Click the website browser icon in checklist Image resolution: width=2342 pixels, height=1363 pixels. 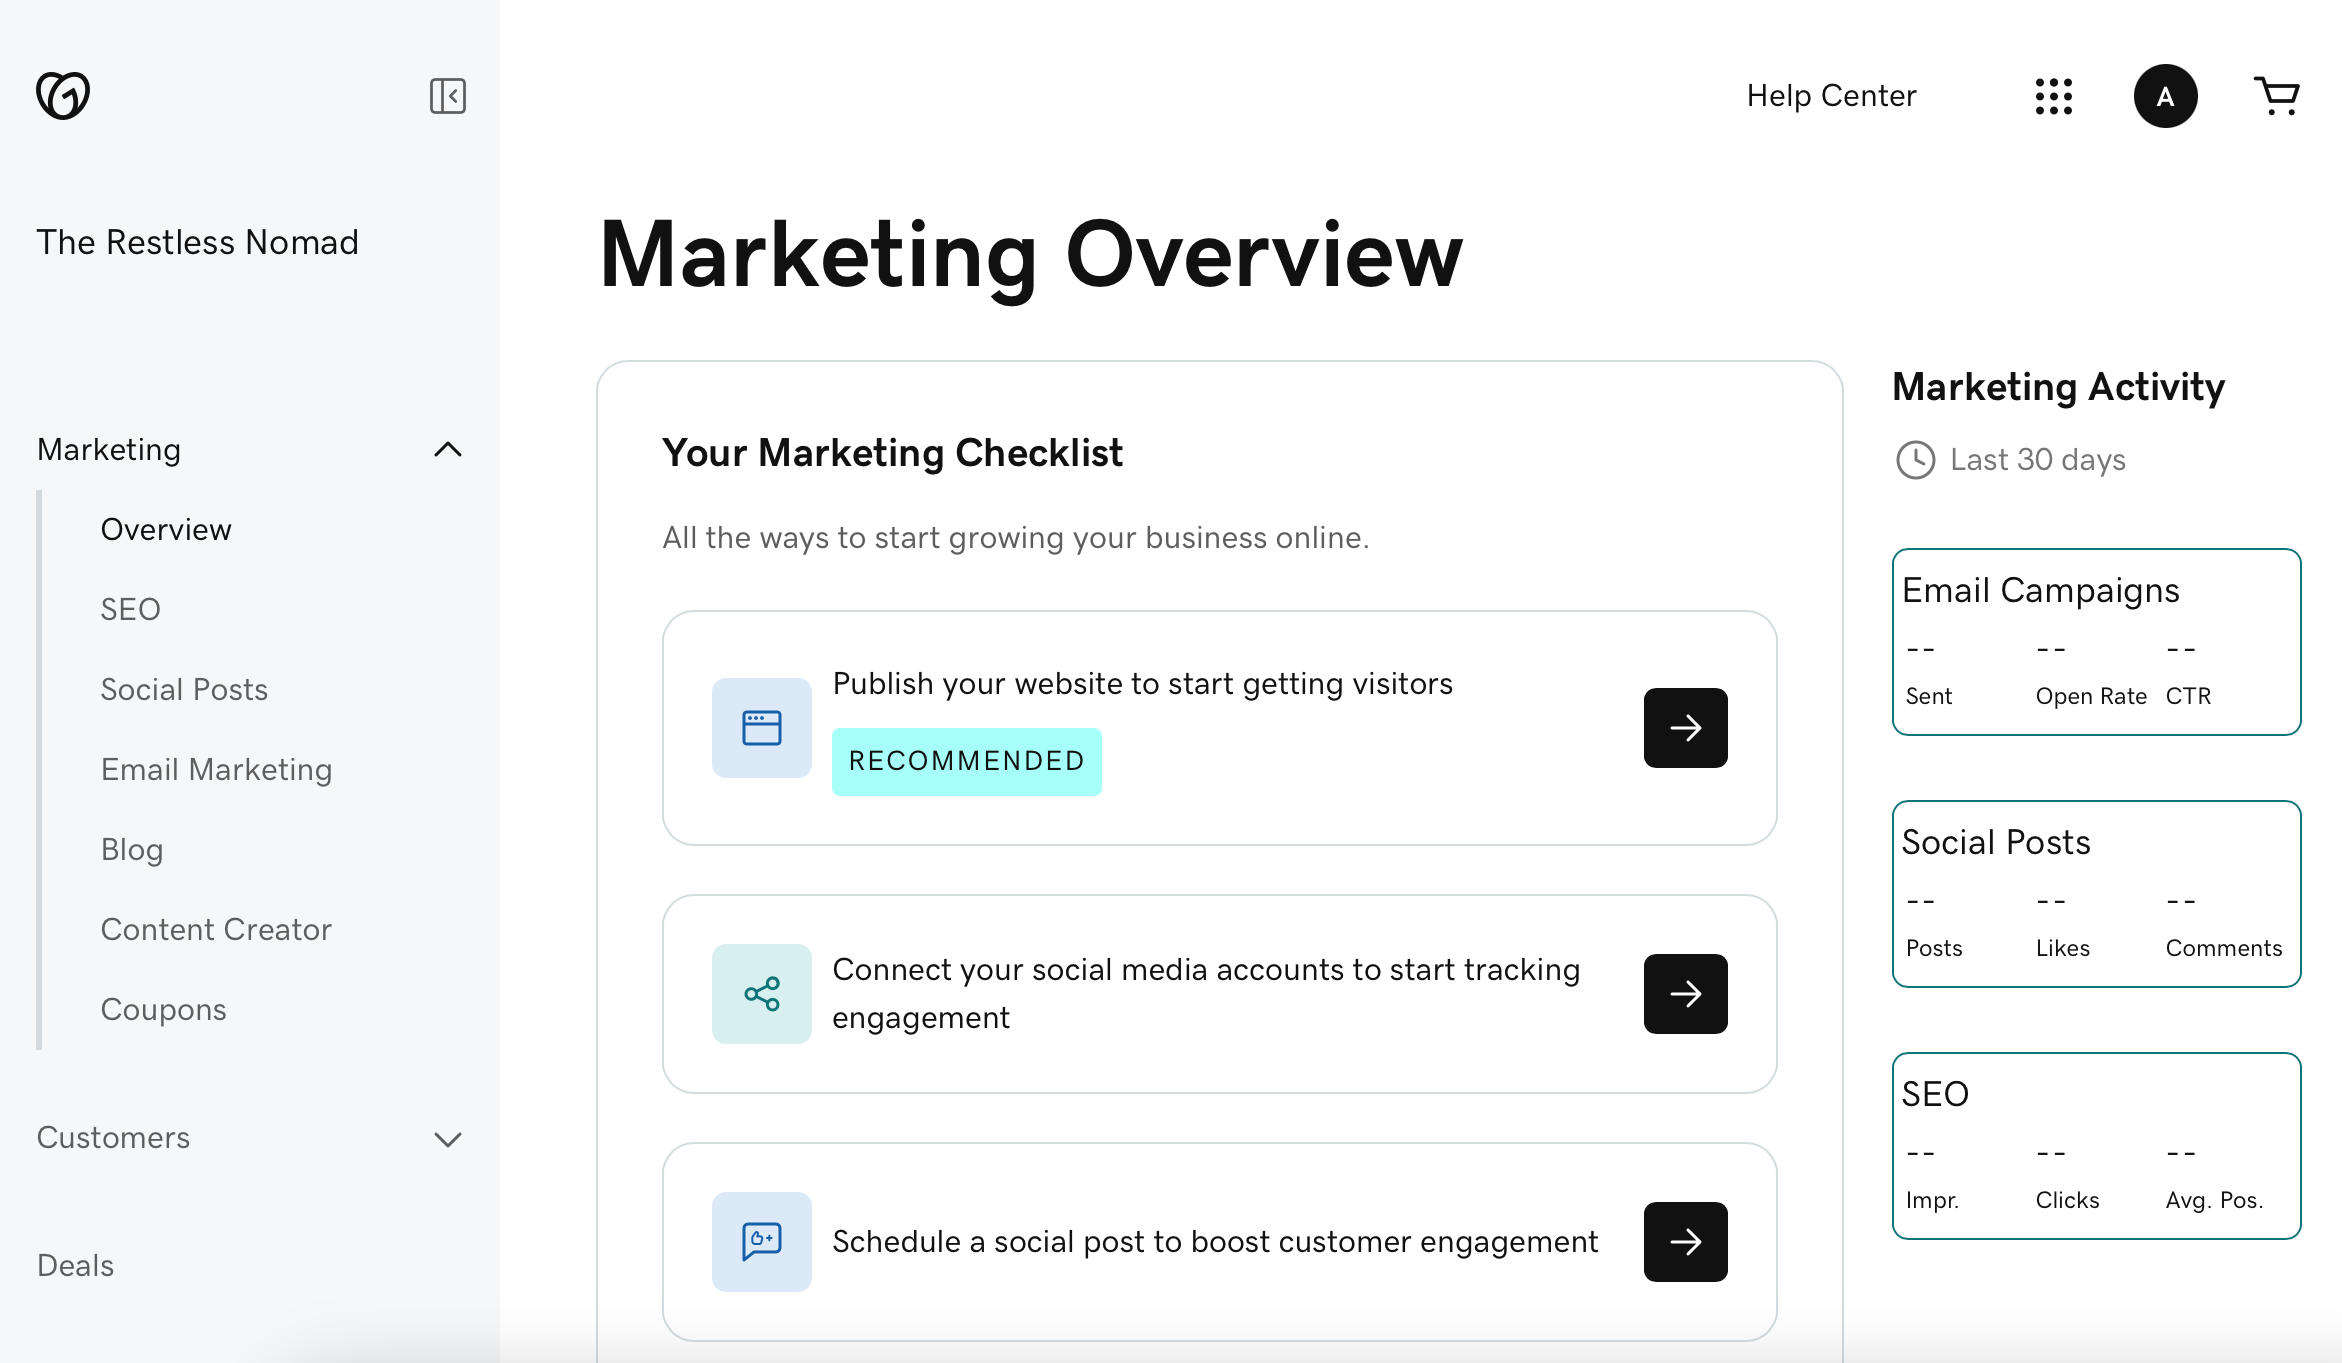click(x=762, y=728)
